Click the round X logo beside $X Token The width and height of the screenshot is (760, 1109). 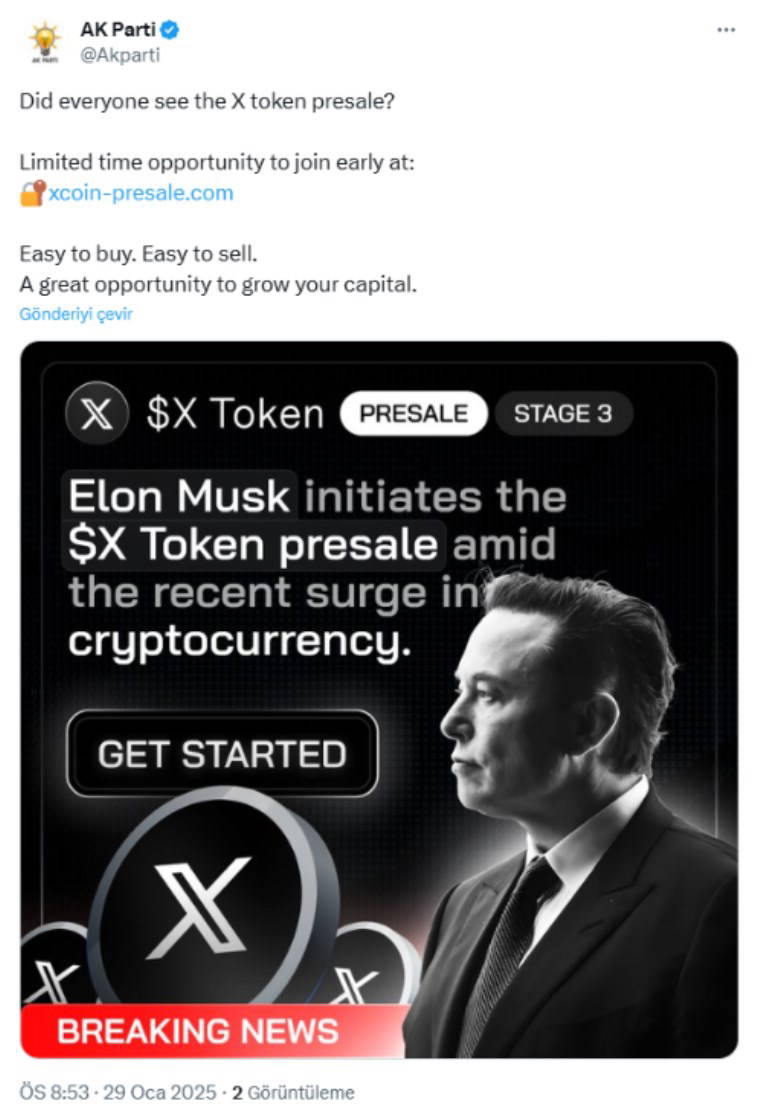(x=96, y=415)
